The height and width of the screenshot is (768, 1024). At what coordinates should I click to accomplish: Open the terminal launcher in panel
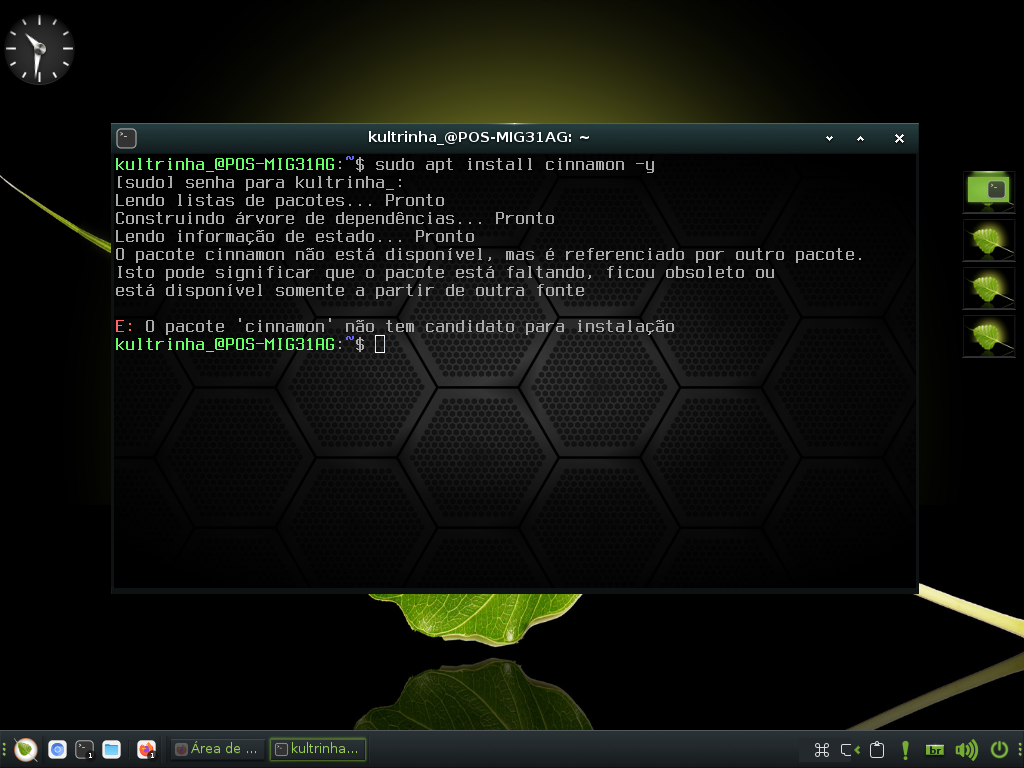pyautogui.click(x=84, y=750)
